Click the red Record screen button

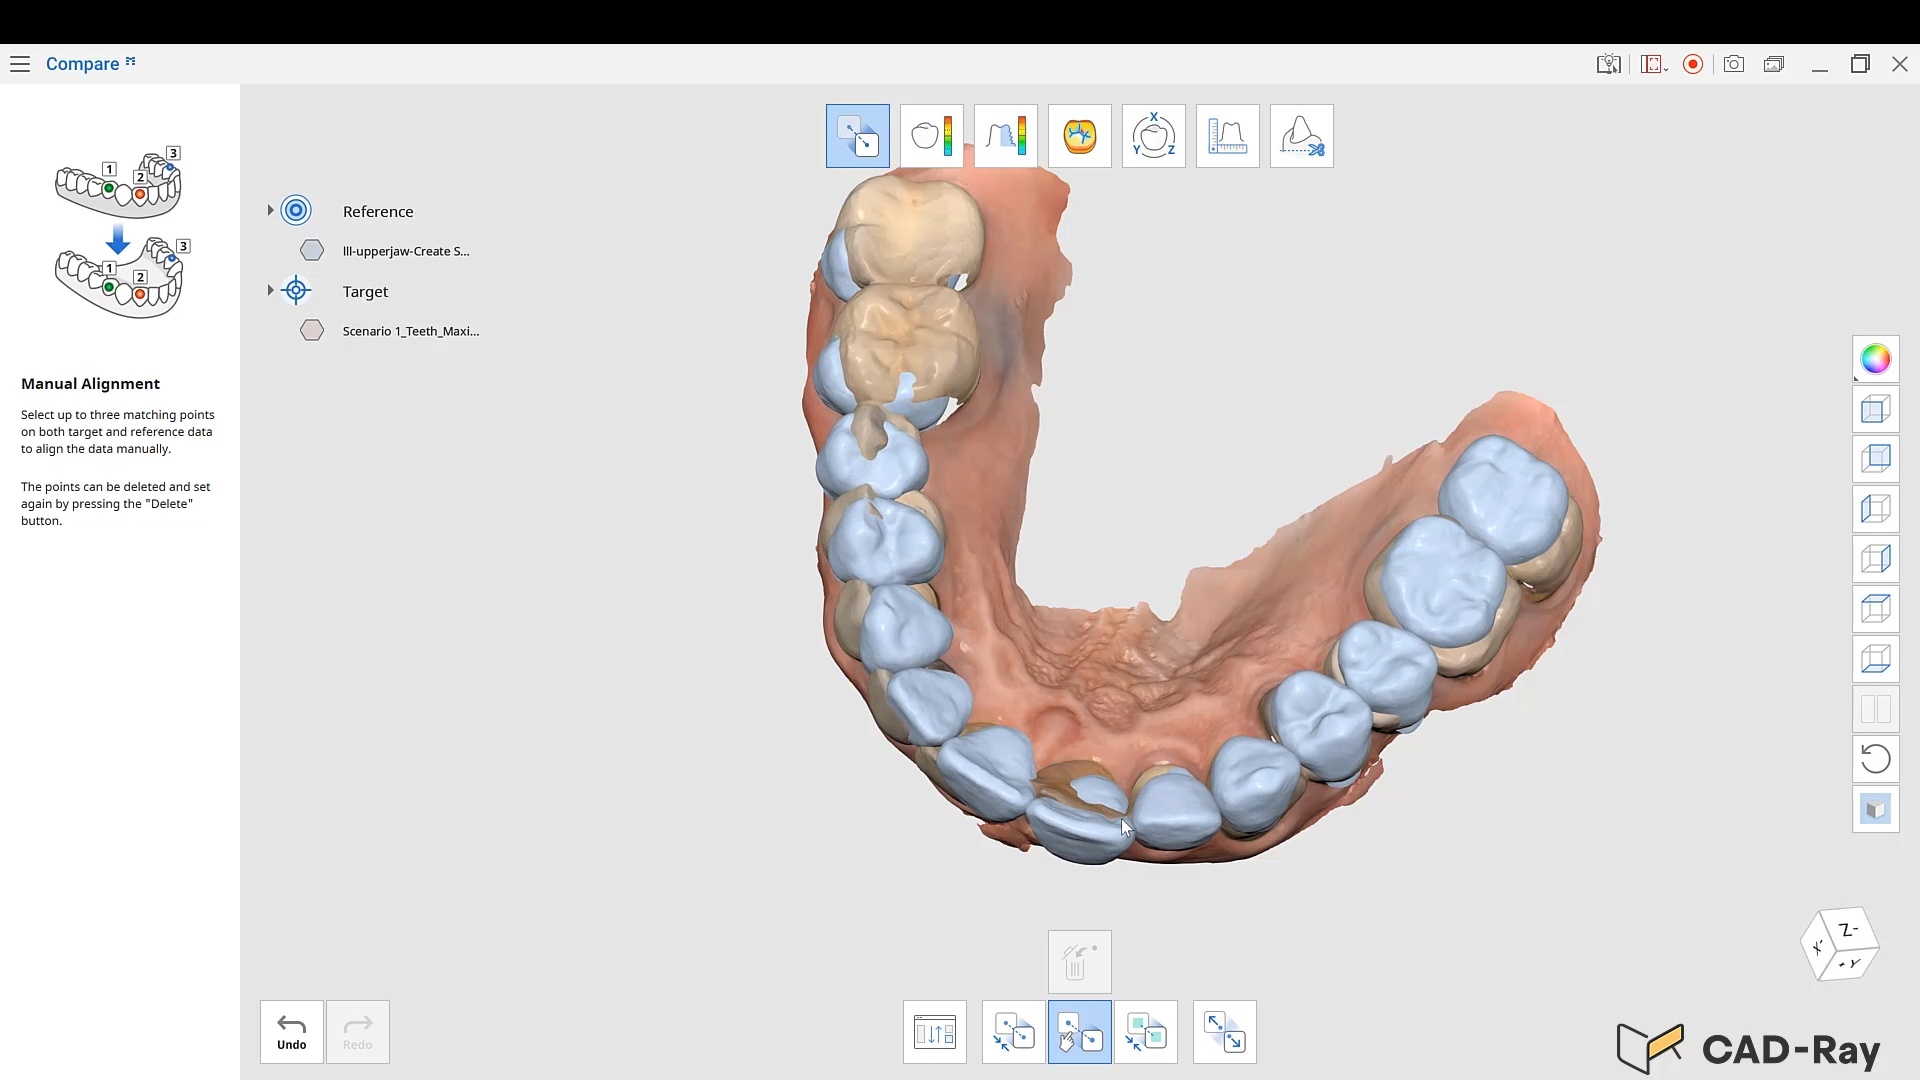click(1693, 64)
